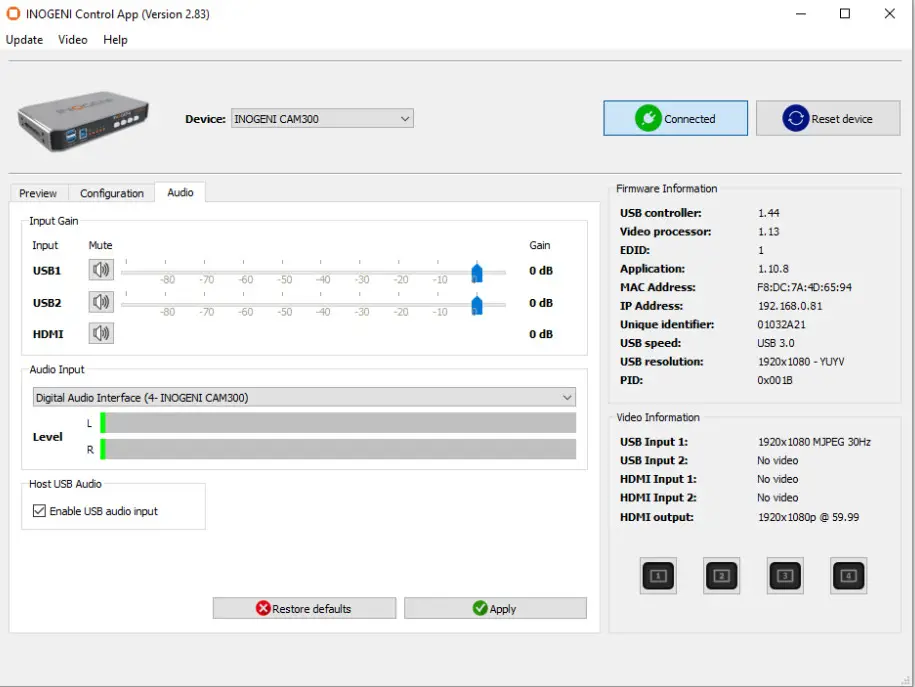Click the Reset device control
915x687 pixels.
(x=828, y=117)
